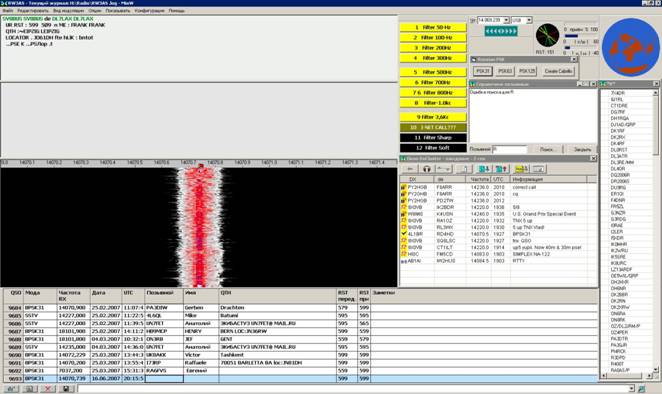Click the Мода column header in log

point(40,296)
